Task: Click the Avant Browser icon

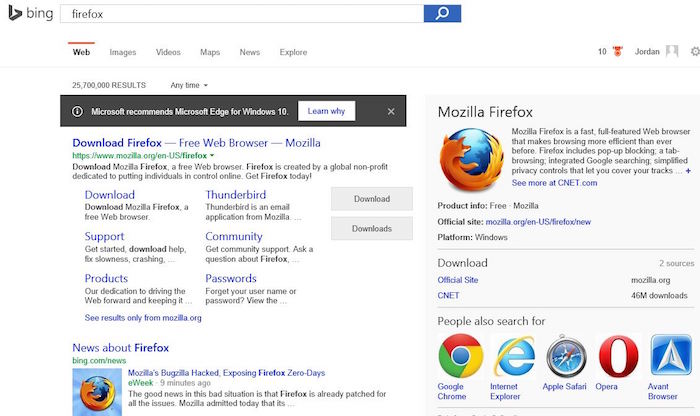Action: [x=671, y=356]
